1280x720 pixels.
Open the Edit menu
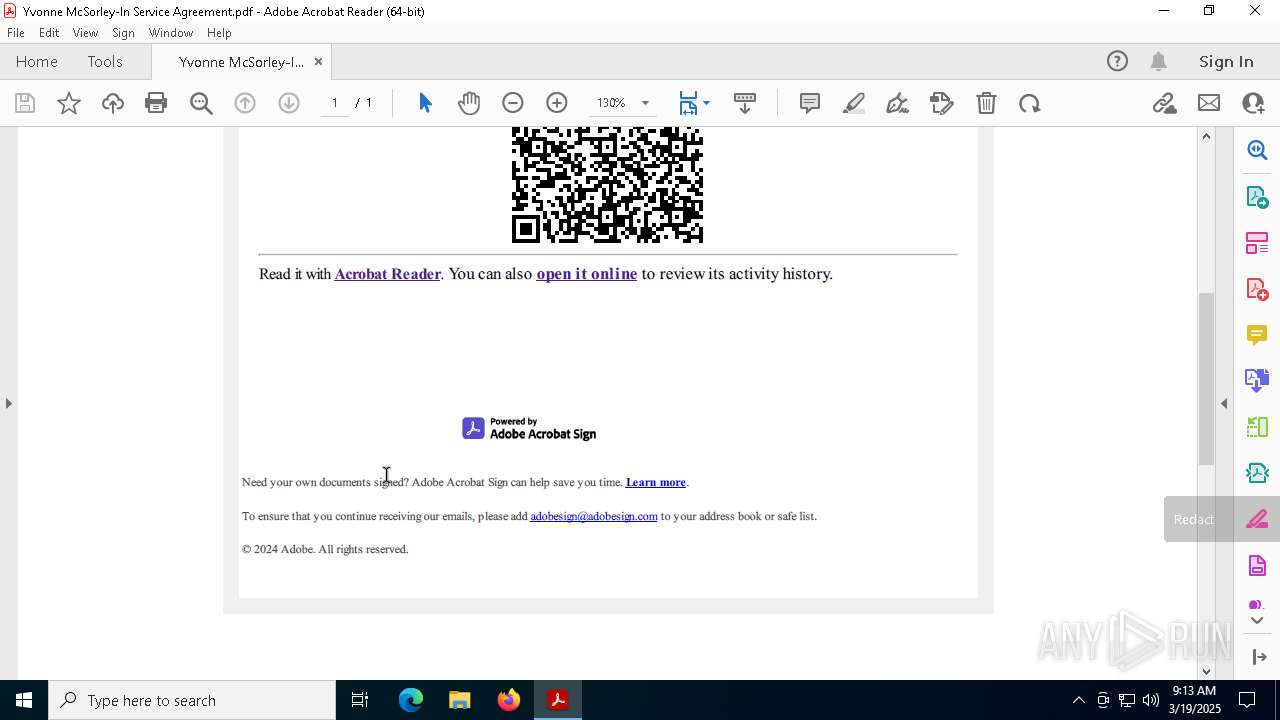pos(49,32)
